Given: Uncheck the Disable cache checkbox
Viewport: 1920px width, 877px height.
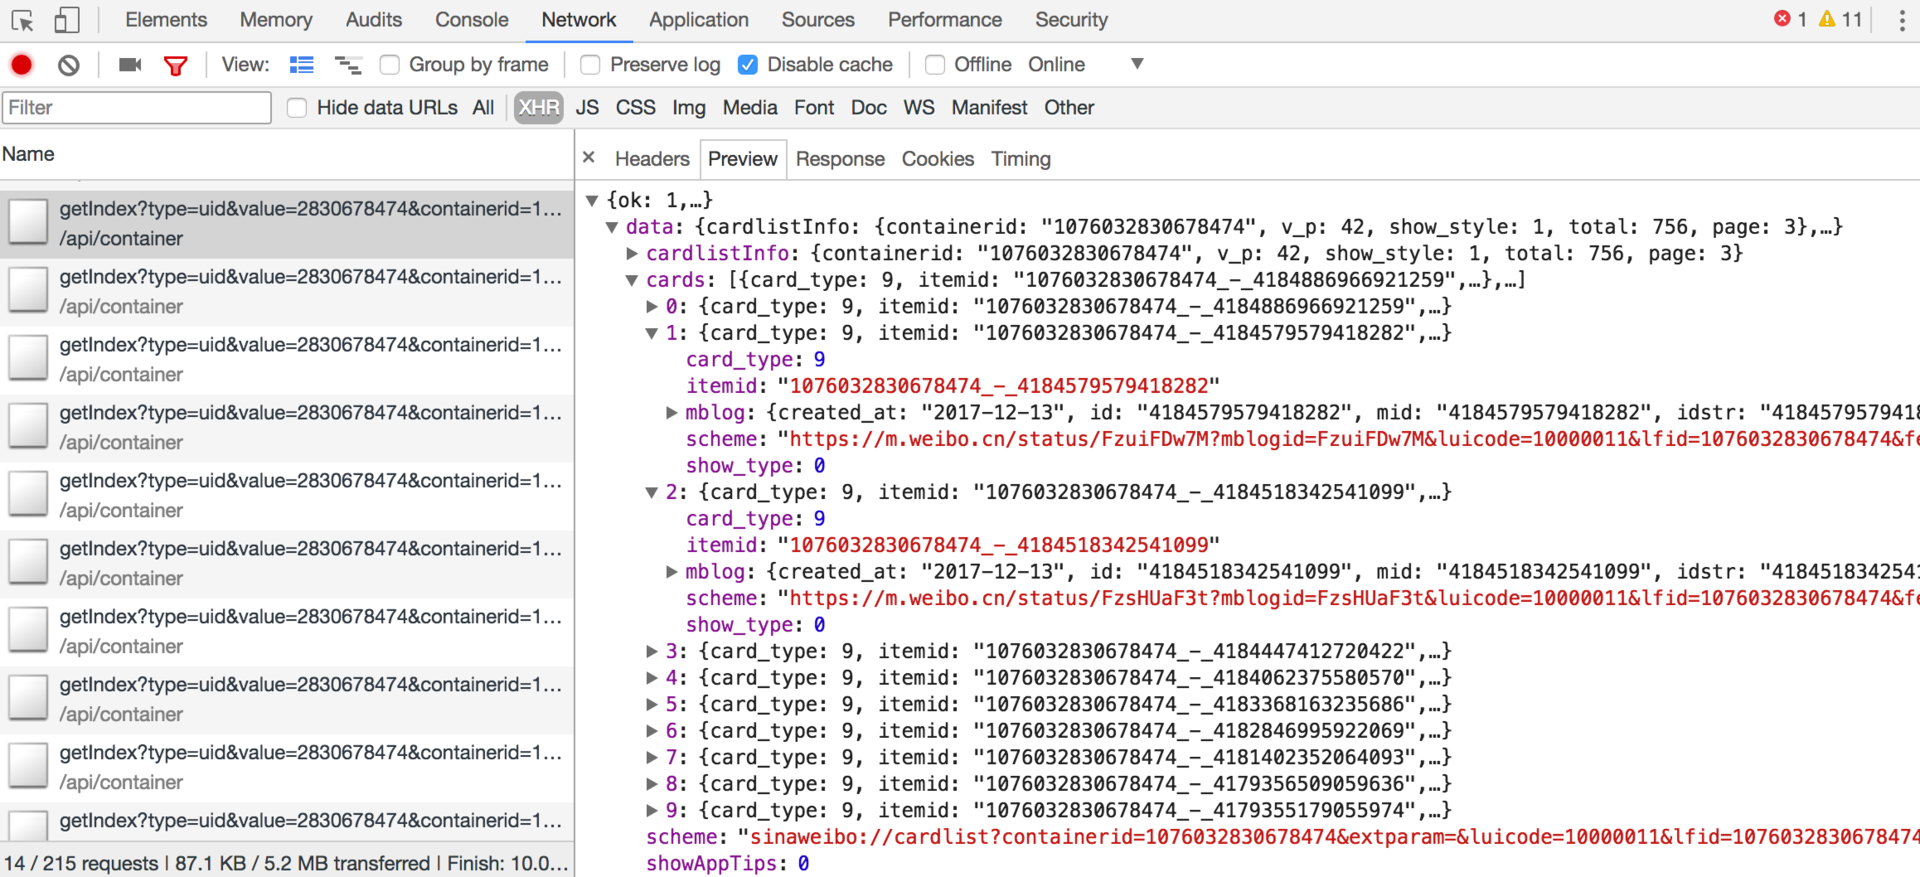Looking at the screenshot, I should click(x=747, y=65).
